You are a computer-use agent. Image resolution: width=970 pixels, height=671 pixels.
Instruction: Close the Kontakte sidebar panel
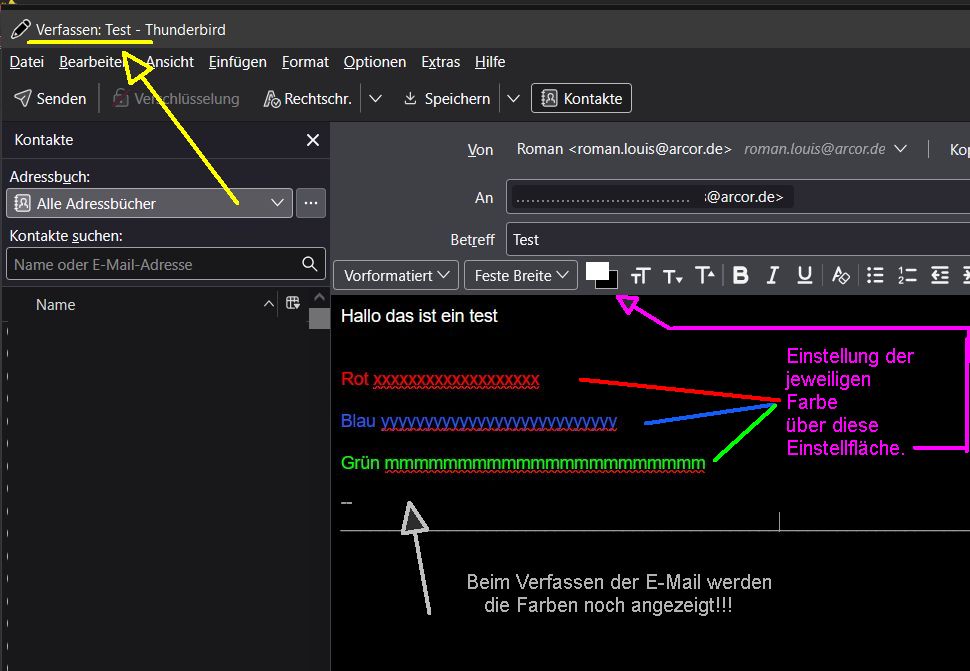(x=313, y=140)
